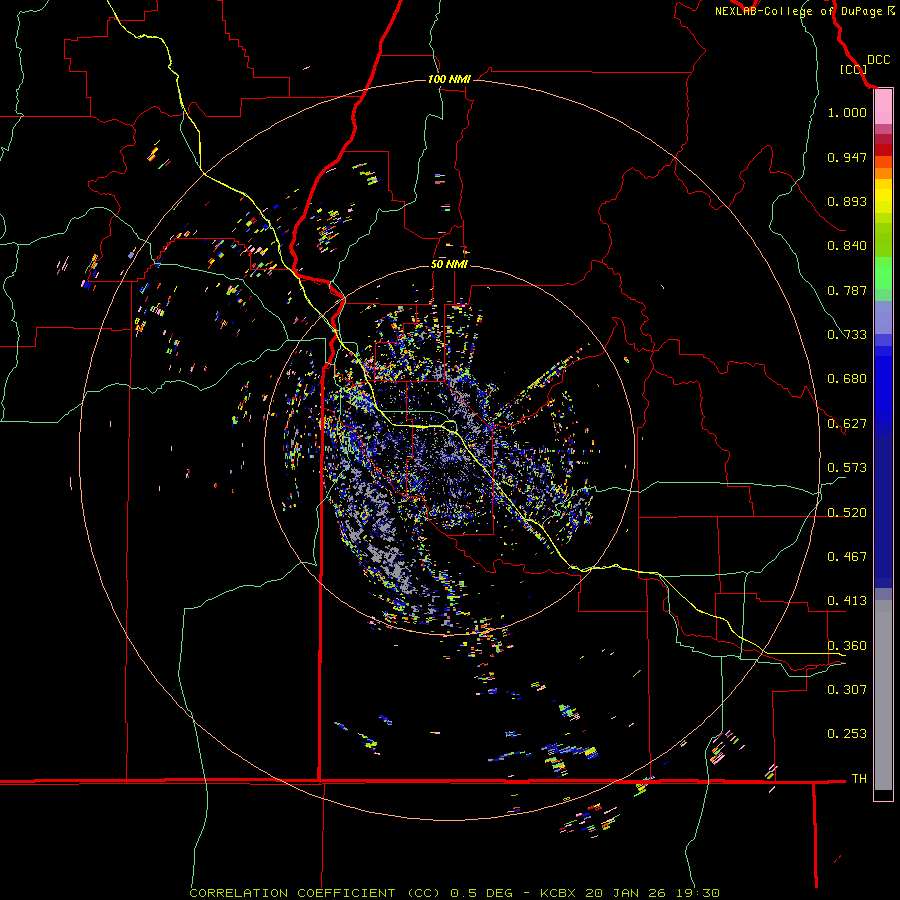Viewport: 900px width, 900px height.
Task: Click the 0.573 scale value
Action: click(847, 468)
